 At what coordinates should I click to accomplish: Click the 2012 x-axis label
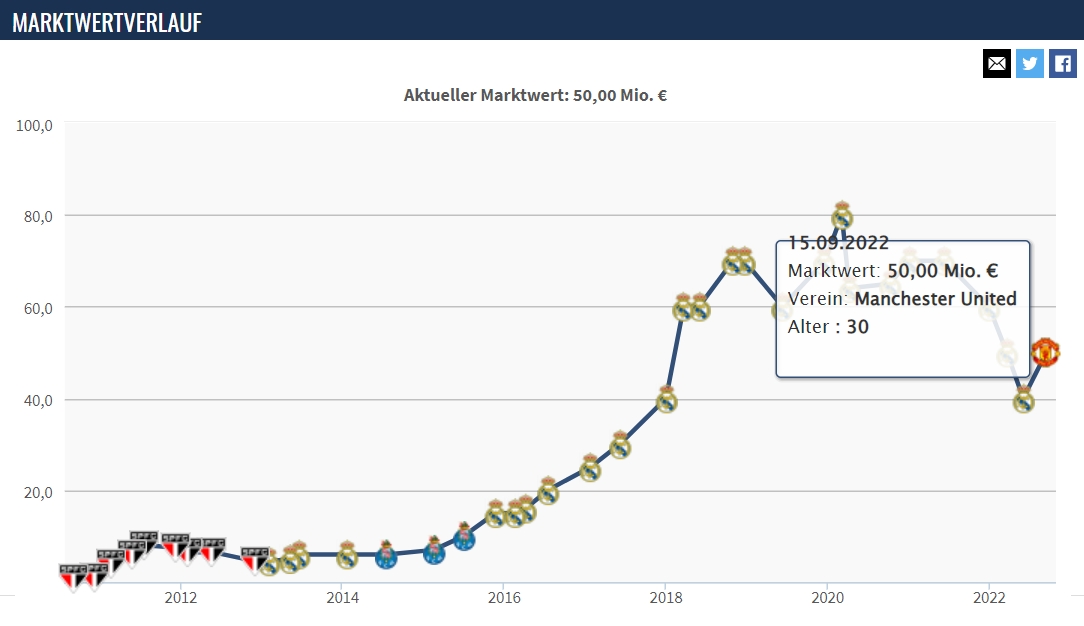click(180, 598)
